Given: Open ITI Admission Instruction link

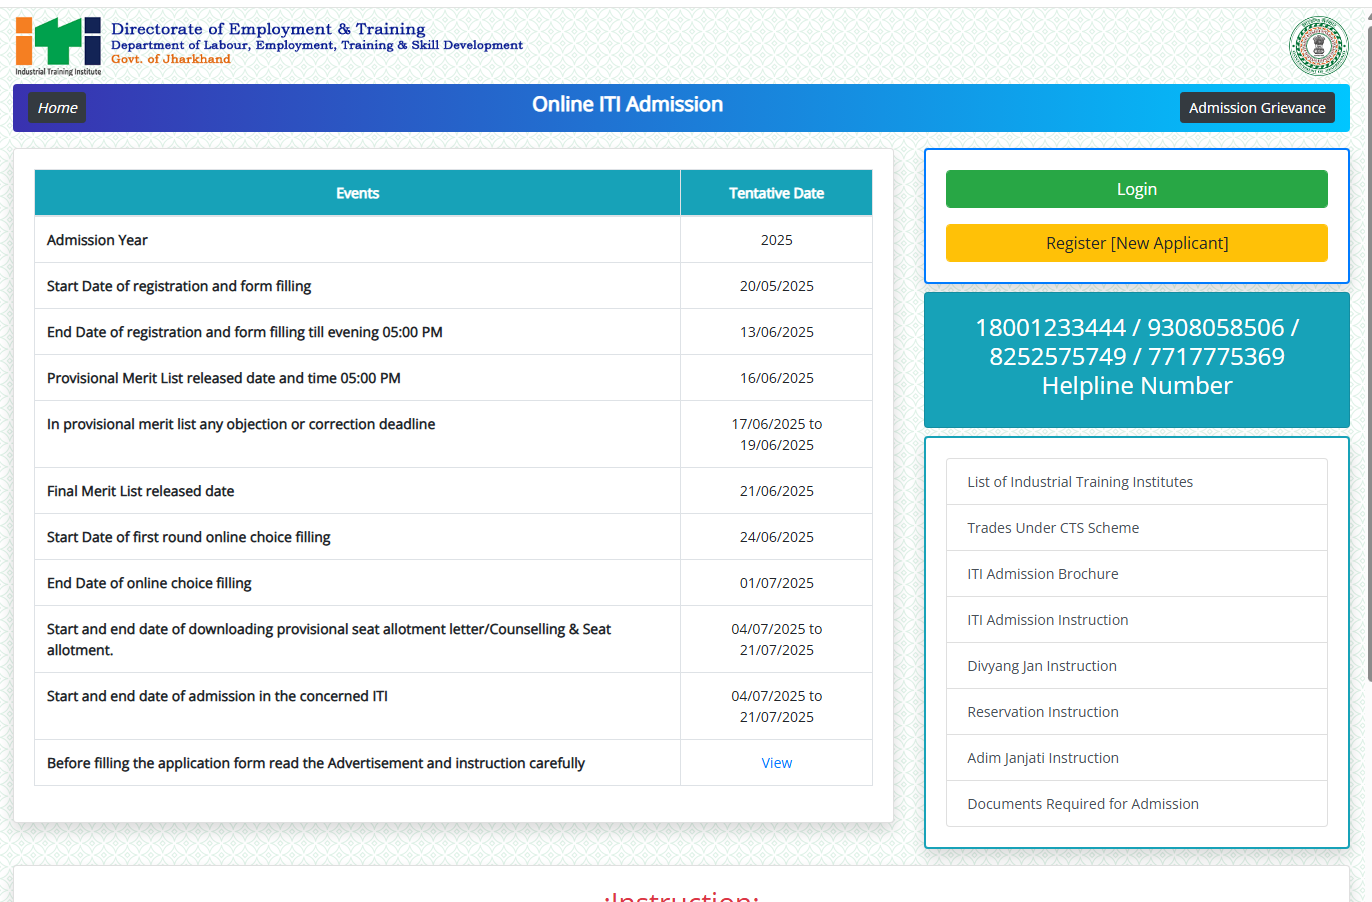Looking at the screenshot, I should tap(1047, 620).
